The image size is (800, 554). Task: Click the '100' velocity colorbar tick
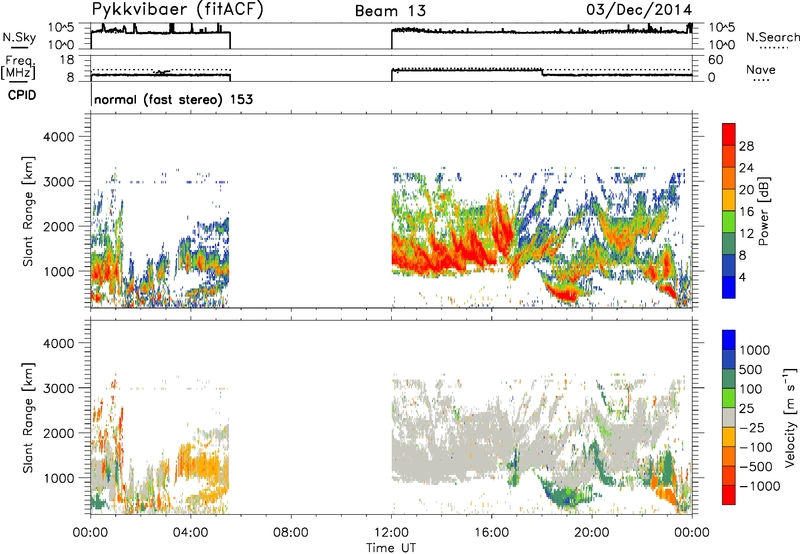click(751, 389)
